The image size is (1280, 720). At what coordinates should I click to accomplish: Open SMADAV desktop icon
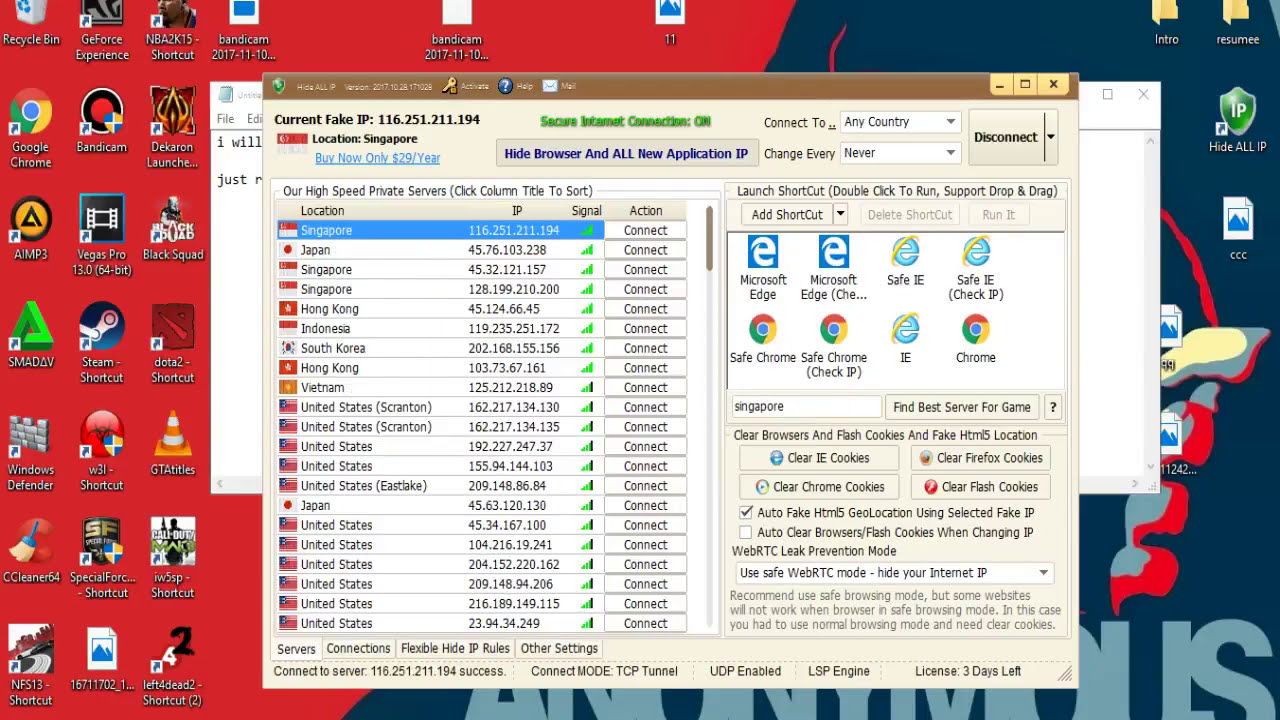pyautogui.click(x=31, y=336)
